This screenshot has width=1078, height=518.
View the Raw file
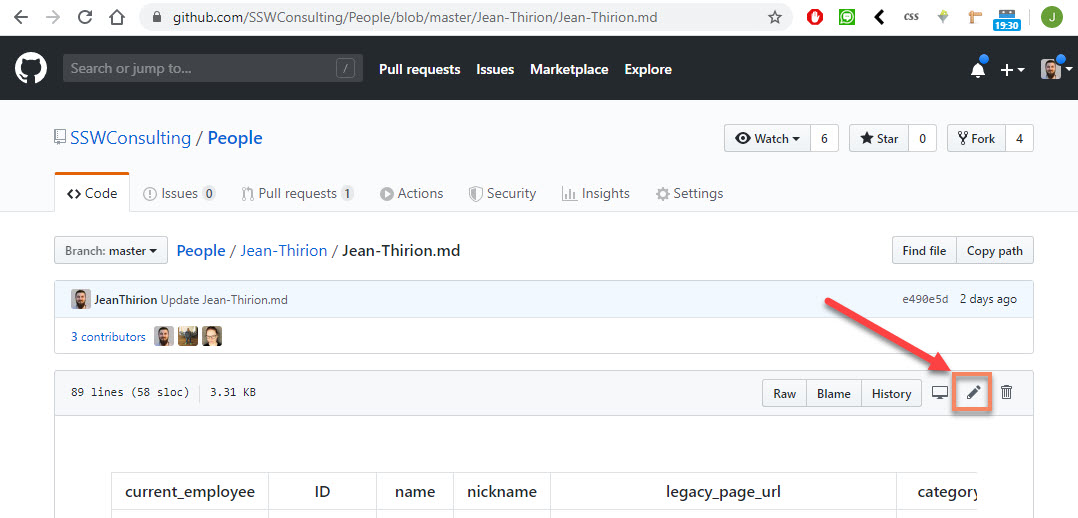(784, 393)
